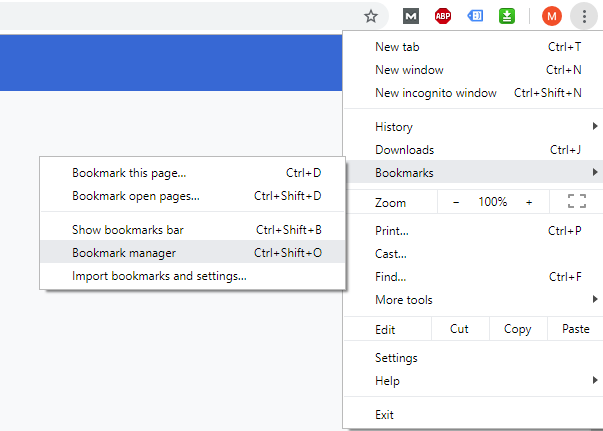Toggle Show bookmarks bar
603x431 pixels.
click(193, 230)
